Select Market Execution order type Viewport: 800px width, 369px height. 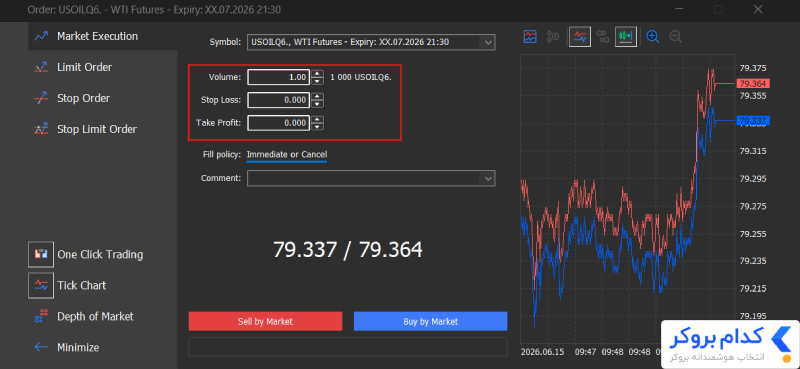(102, 36)
